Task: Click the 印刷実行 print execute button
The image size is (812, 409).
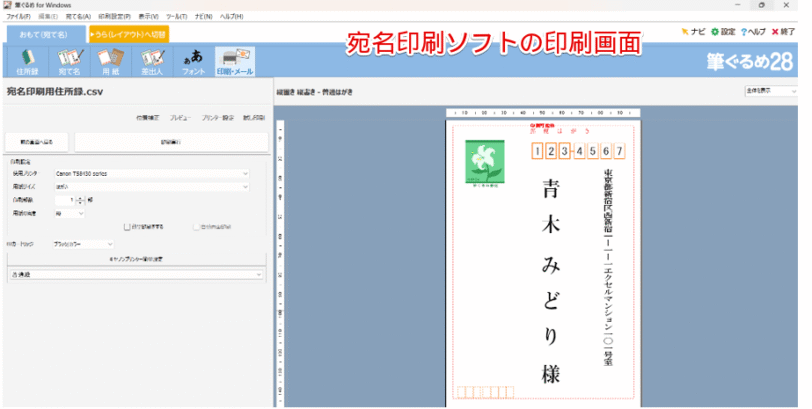Action: 171,142
